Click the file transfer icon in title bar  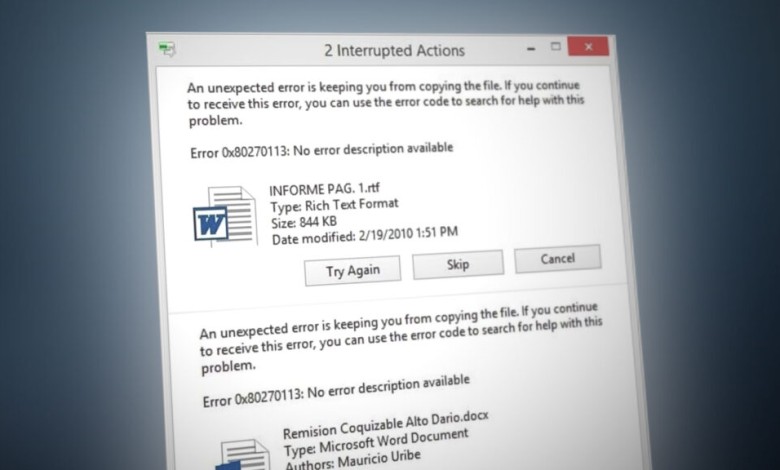(x=167, y=49)
